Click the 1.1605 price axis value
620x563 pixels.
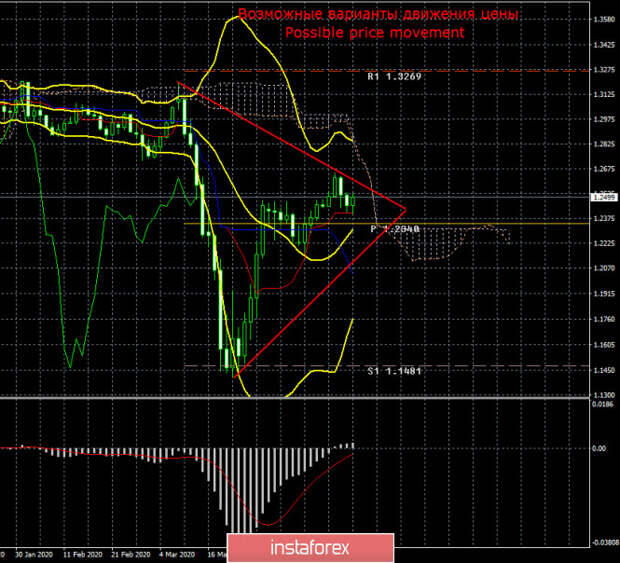click(x=604, y=345)
